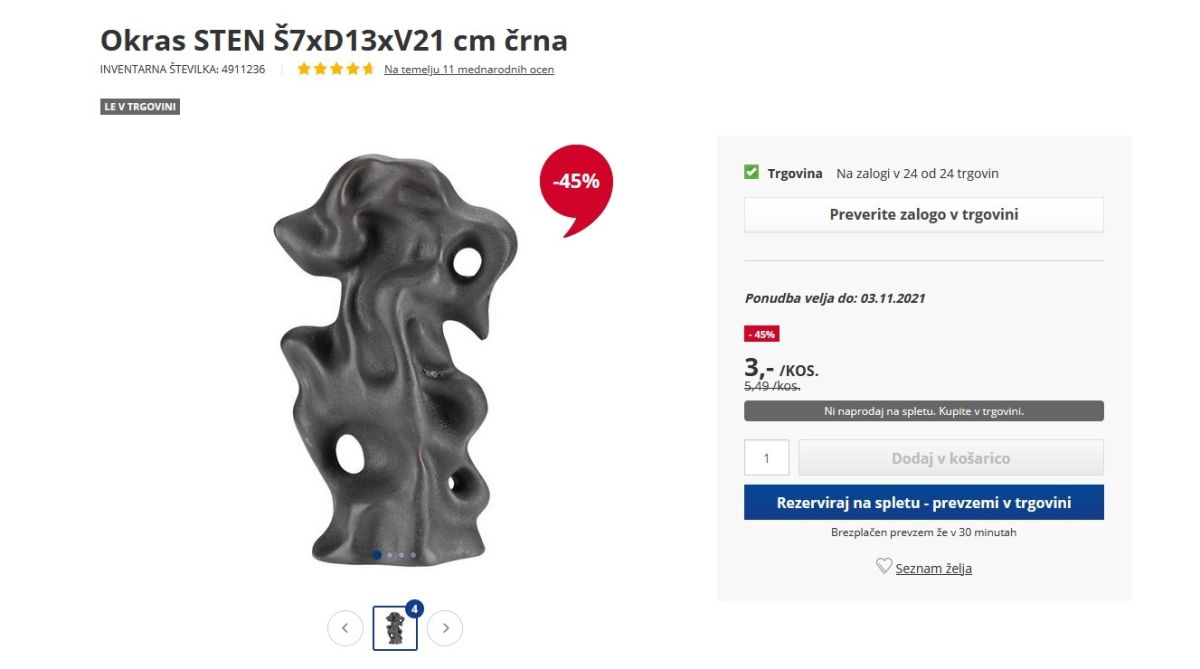Select the fourth carousel dot indicator

[x=413, y=554]
